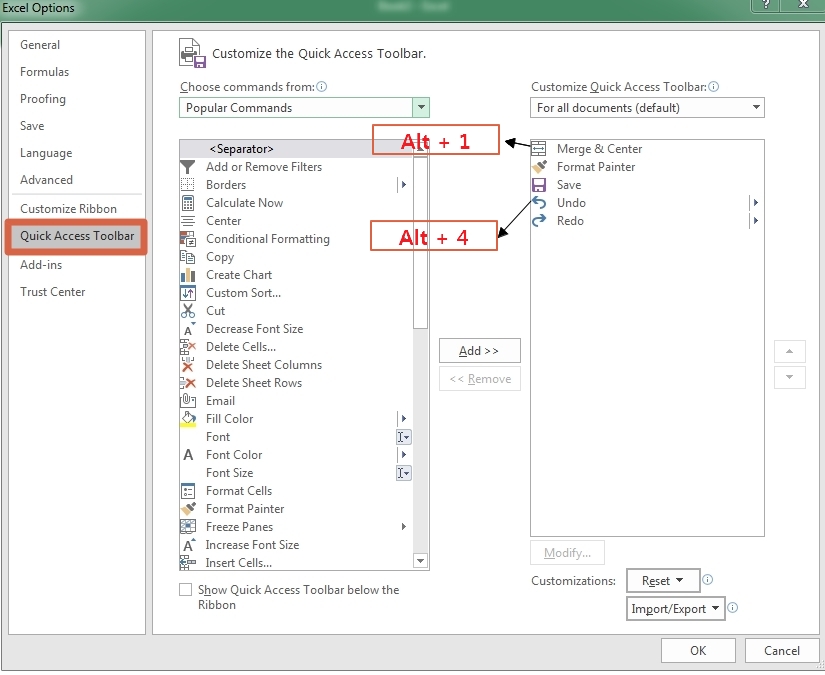Click the Center alignment icon
Viewport: 825px width, 675px height.
tap(187, 221)
